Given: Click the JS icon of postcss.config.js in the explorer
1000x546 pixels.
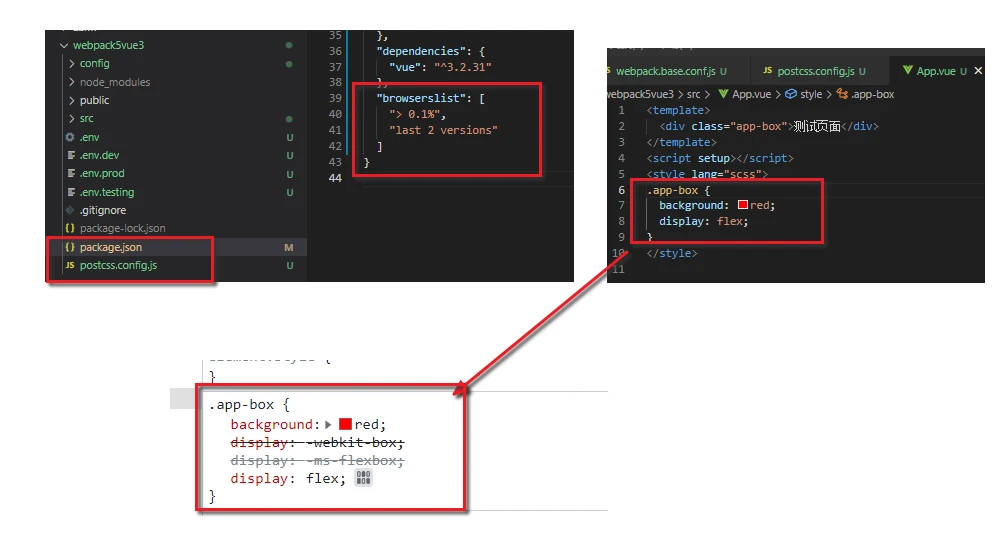Looking at the screenshot, I should coord(70,265).
